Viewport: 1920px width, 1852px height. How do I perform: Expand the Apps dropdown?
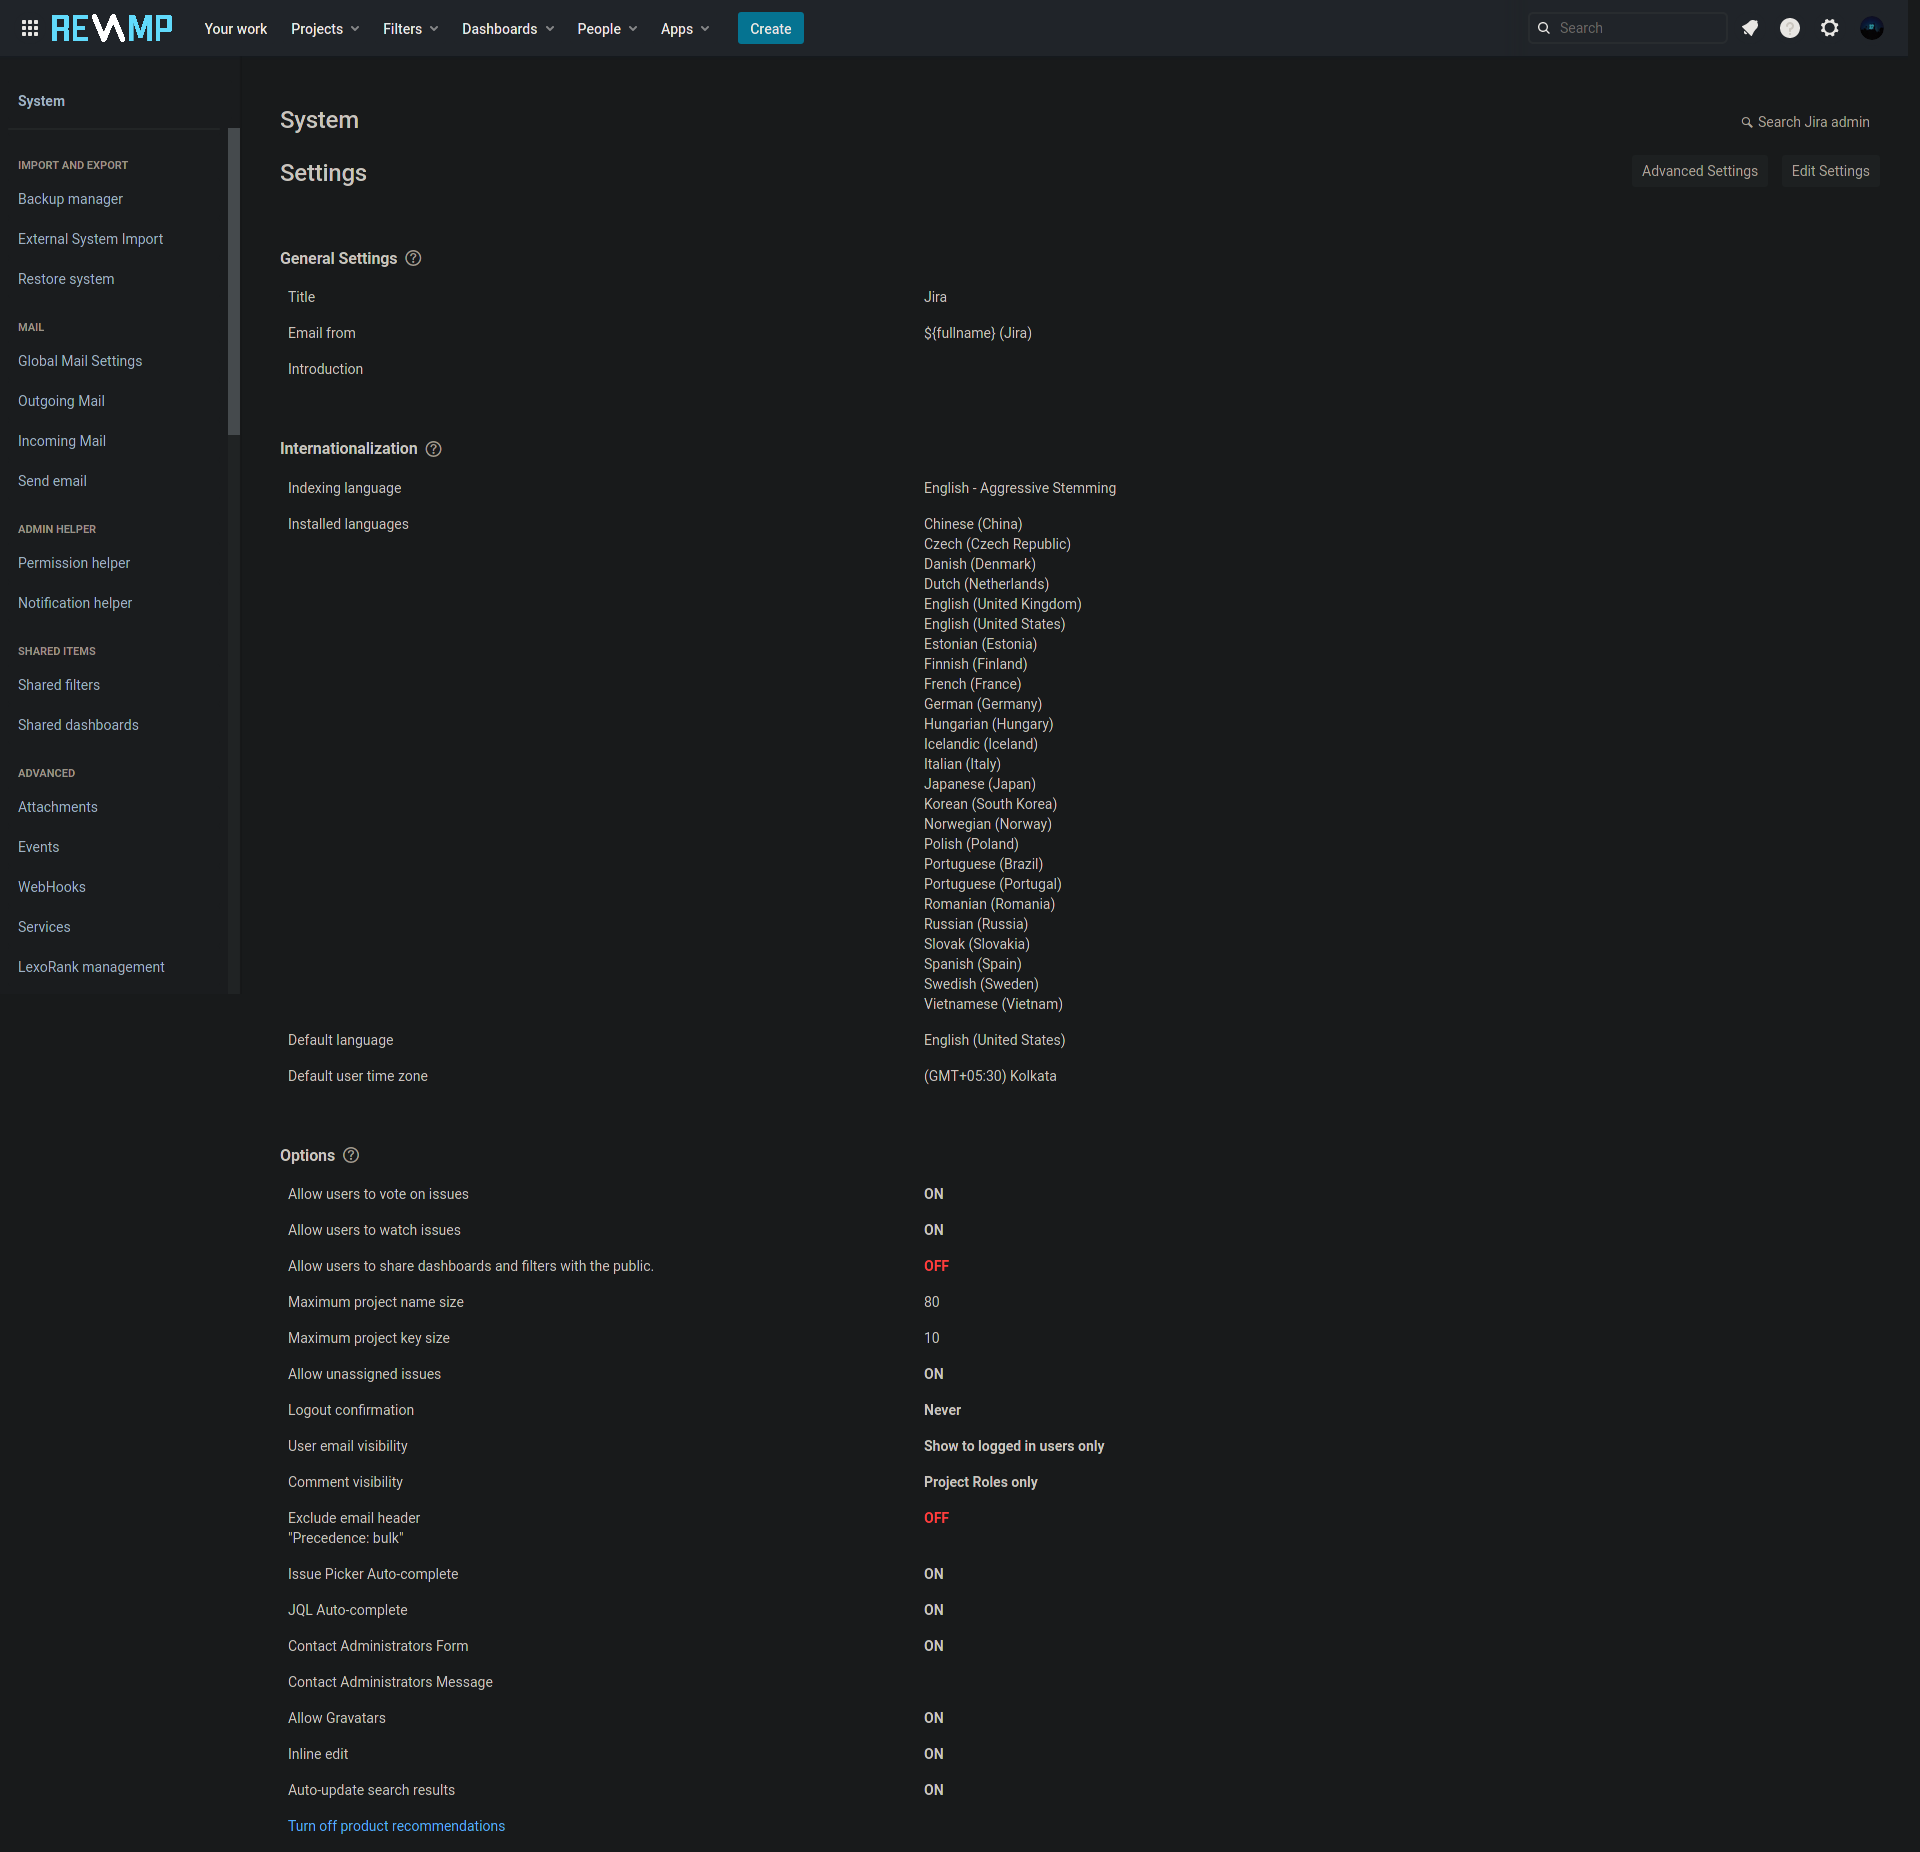[685, 28]
